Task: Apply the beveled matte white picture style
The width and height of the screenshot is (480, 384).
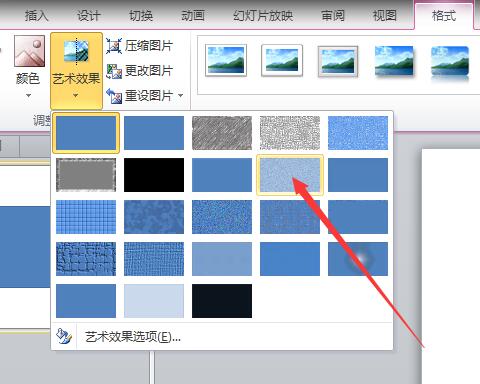Action: (x=282, y=60)
